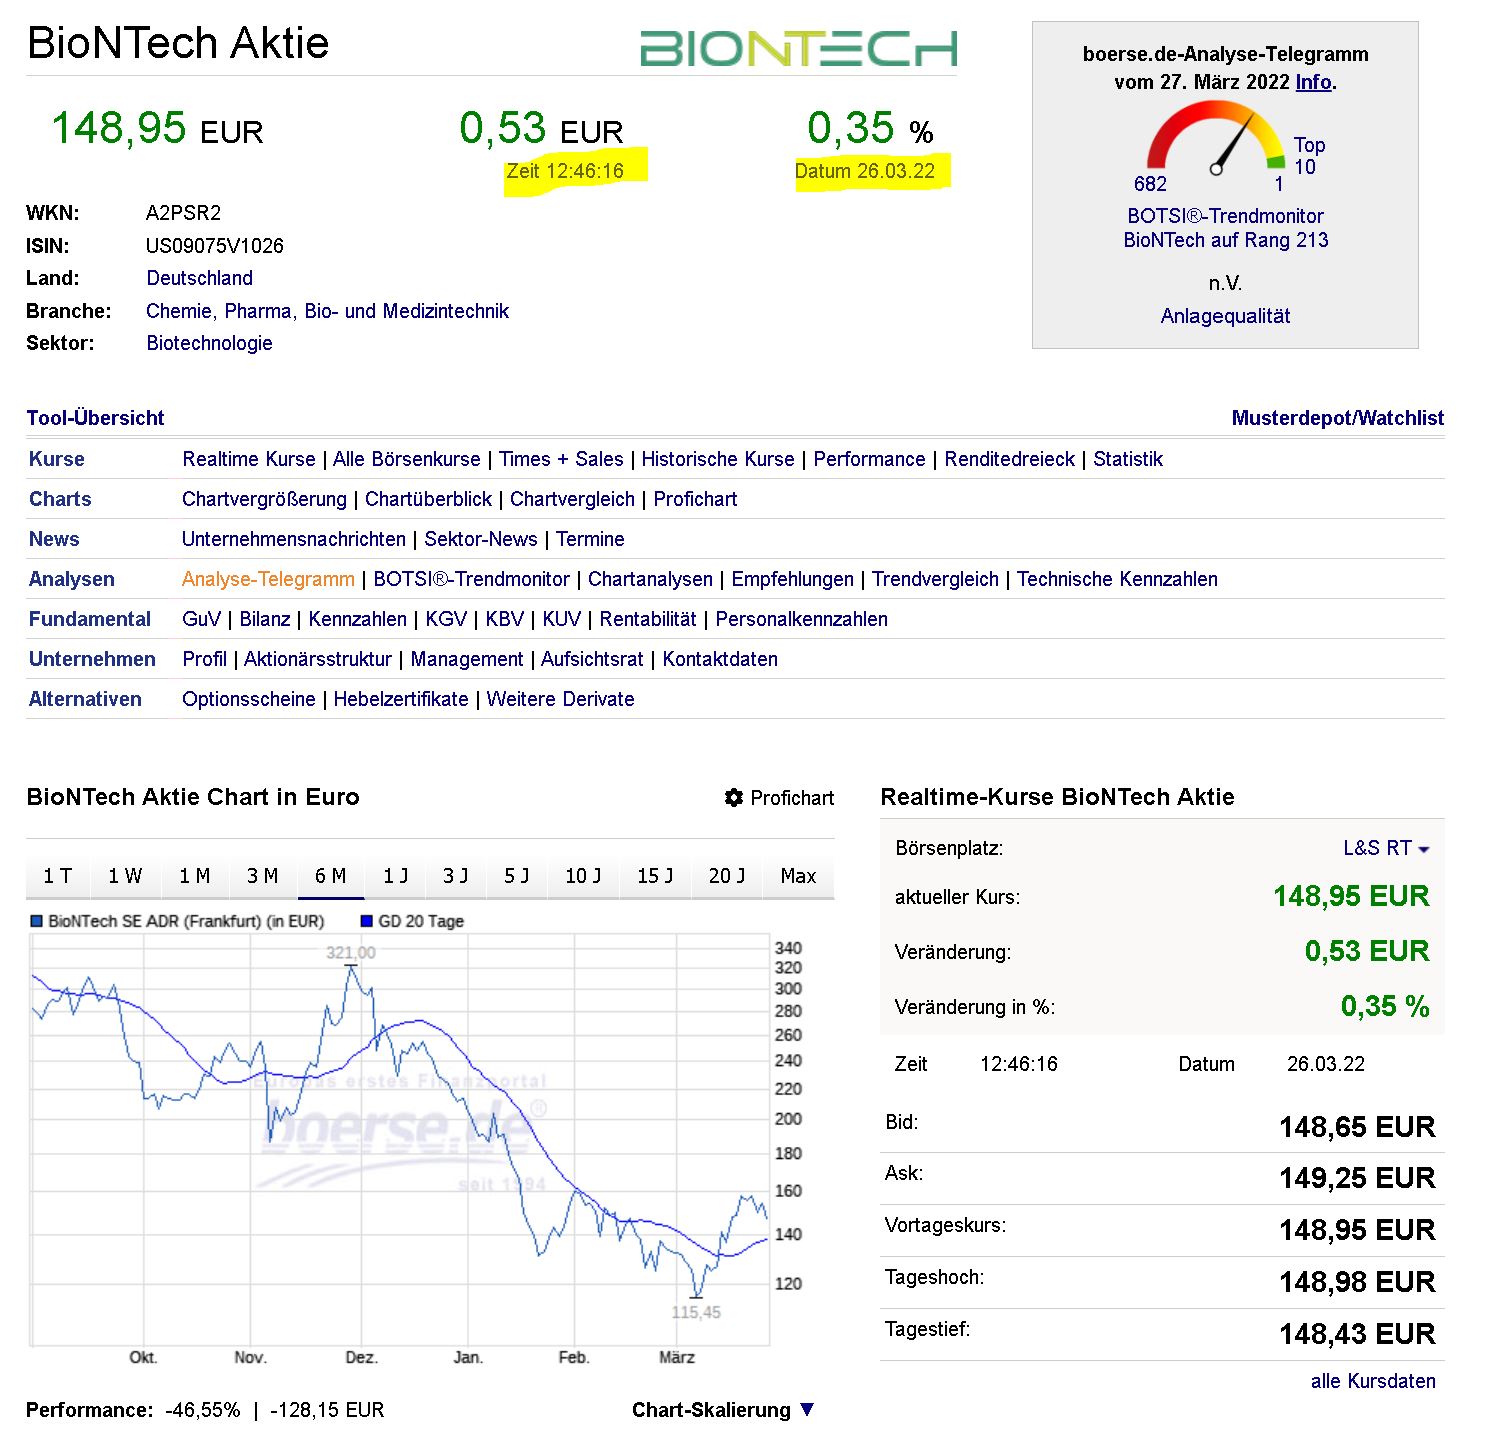Open the Management link
Image resolution: width=1494 pixels, height=1433 pixels.
(466, 659)
